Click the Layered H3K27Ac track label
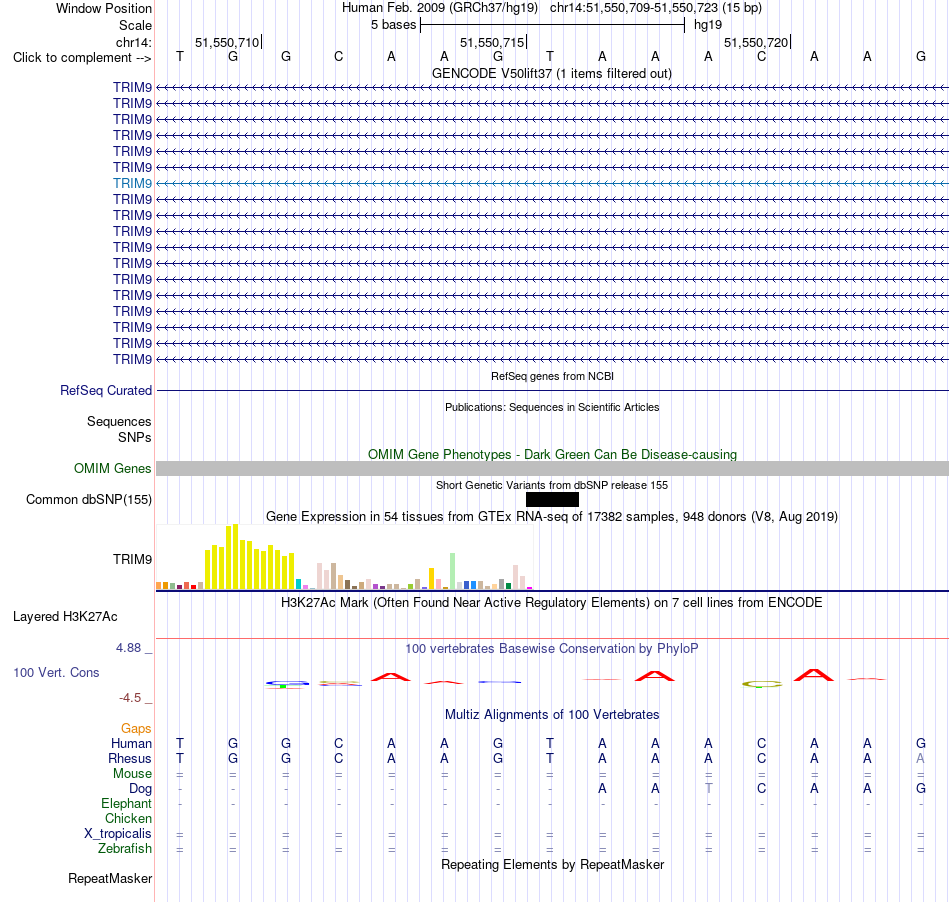The height and width of the screenshot is (902, 950). tap(65, 617)
